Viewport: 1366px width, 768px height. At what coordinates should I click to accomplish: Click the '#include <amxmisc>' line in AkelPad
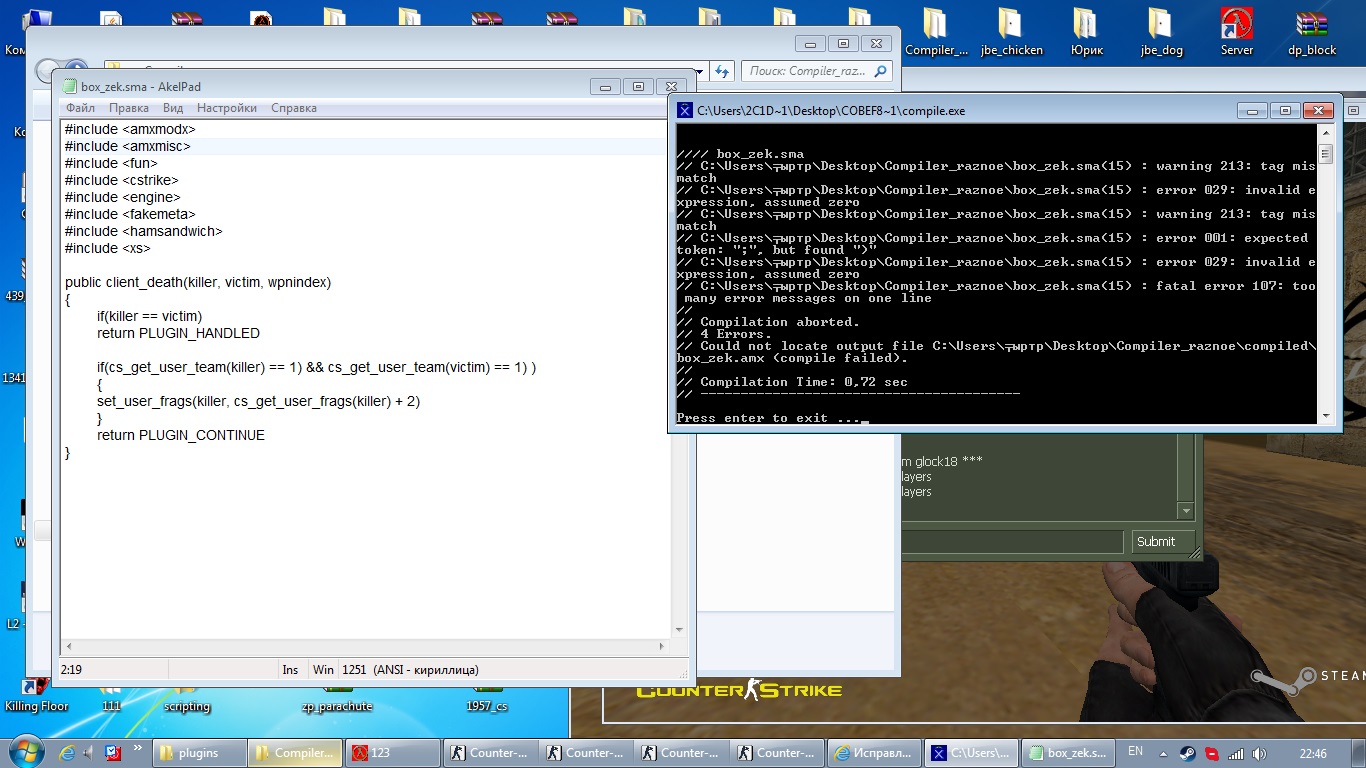pos(127,146)
